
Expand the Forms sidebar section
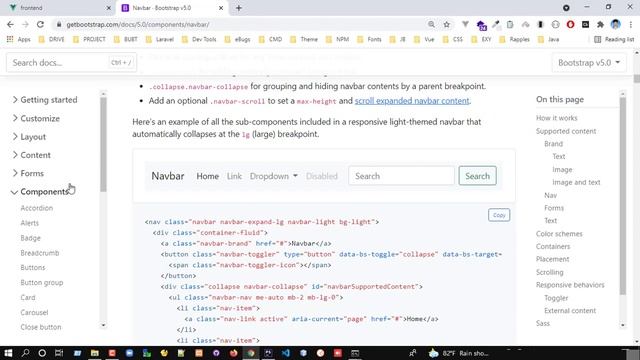28,173
